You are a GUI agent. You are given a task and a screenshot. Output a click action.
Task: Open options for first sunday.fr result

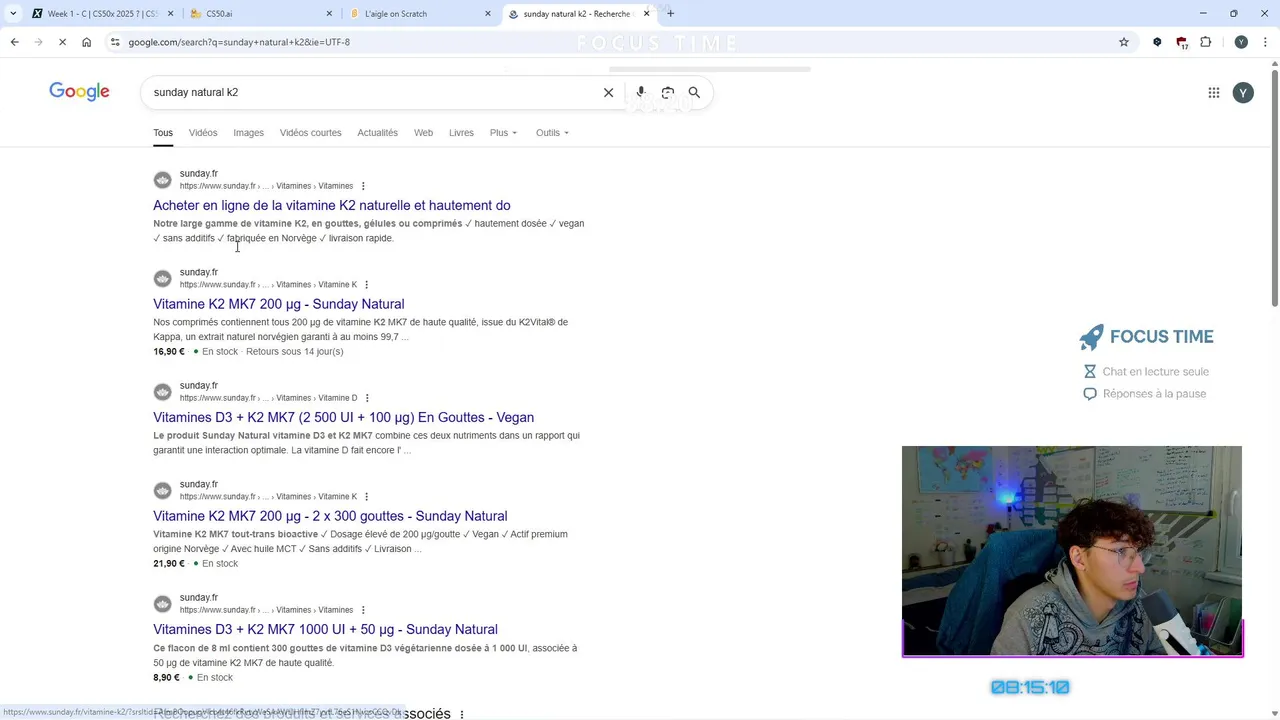point(363,186)
